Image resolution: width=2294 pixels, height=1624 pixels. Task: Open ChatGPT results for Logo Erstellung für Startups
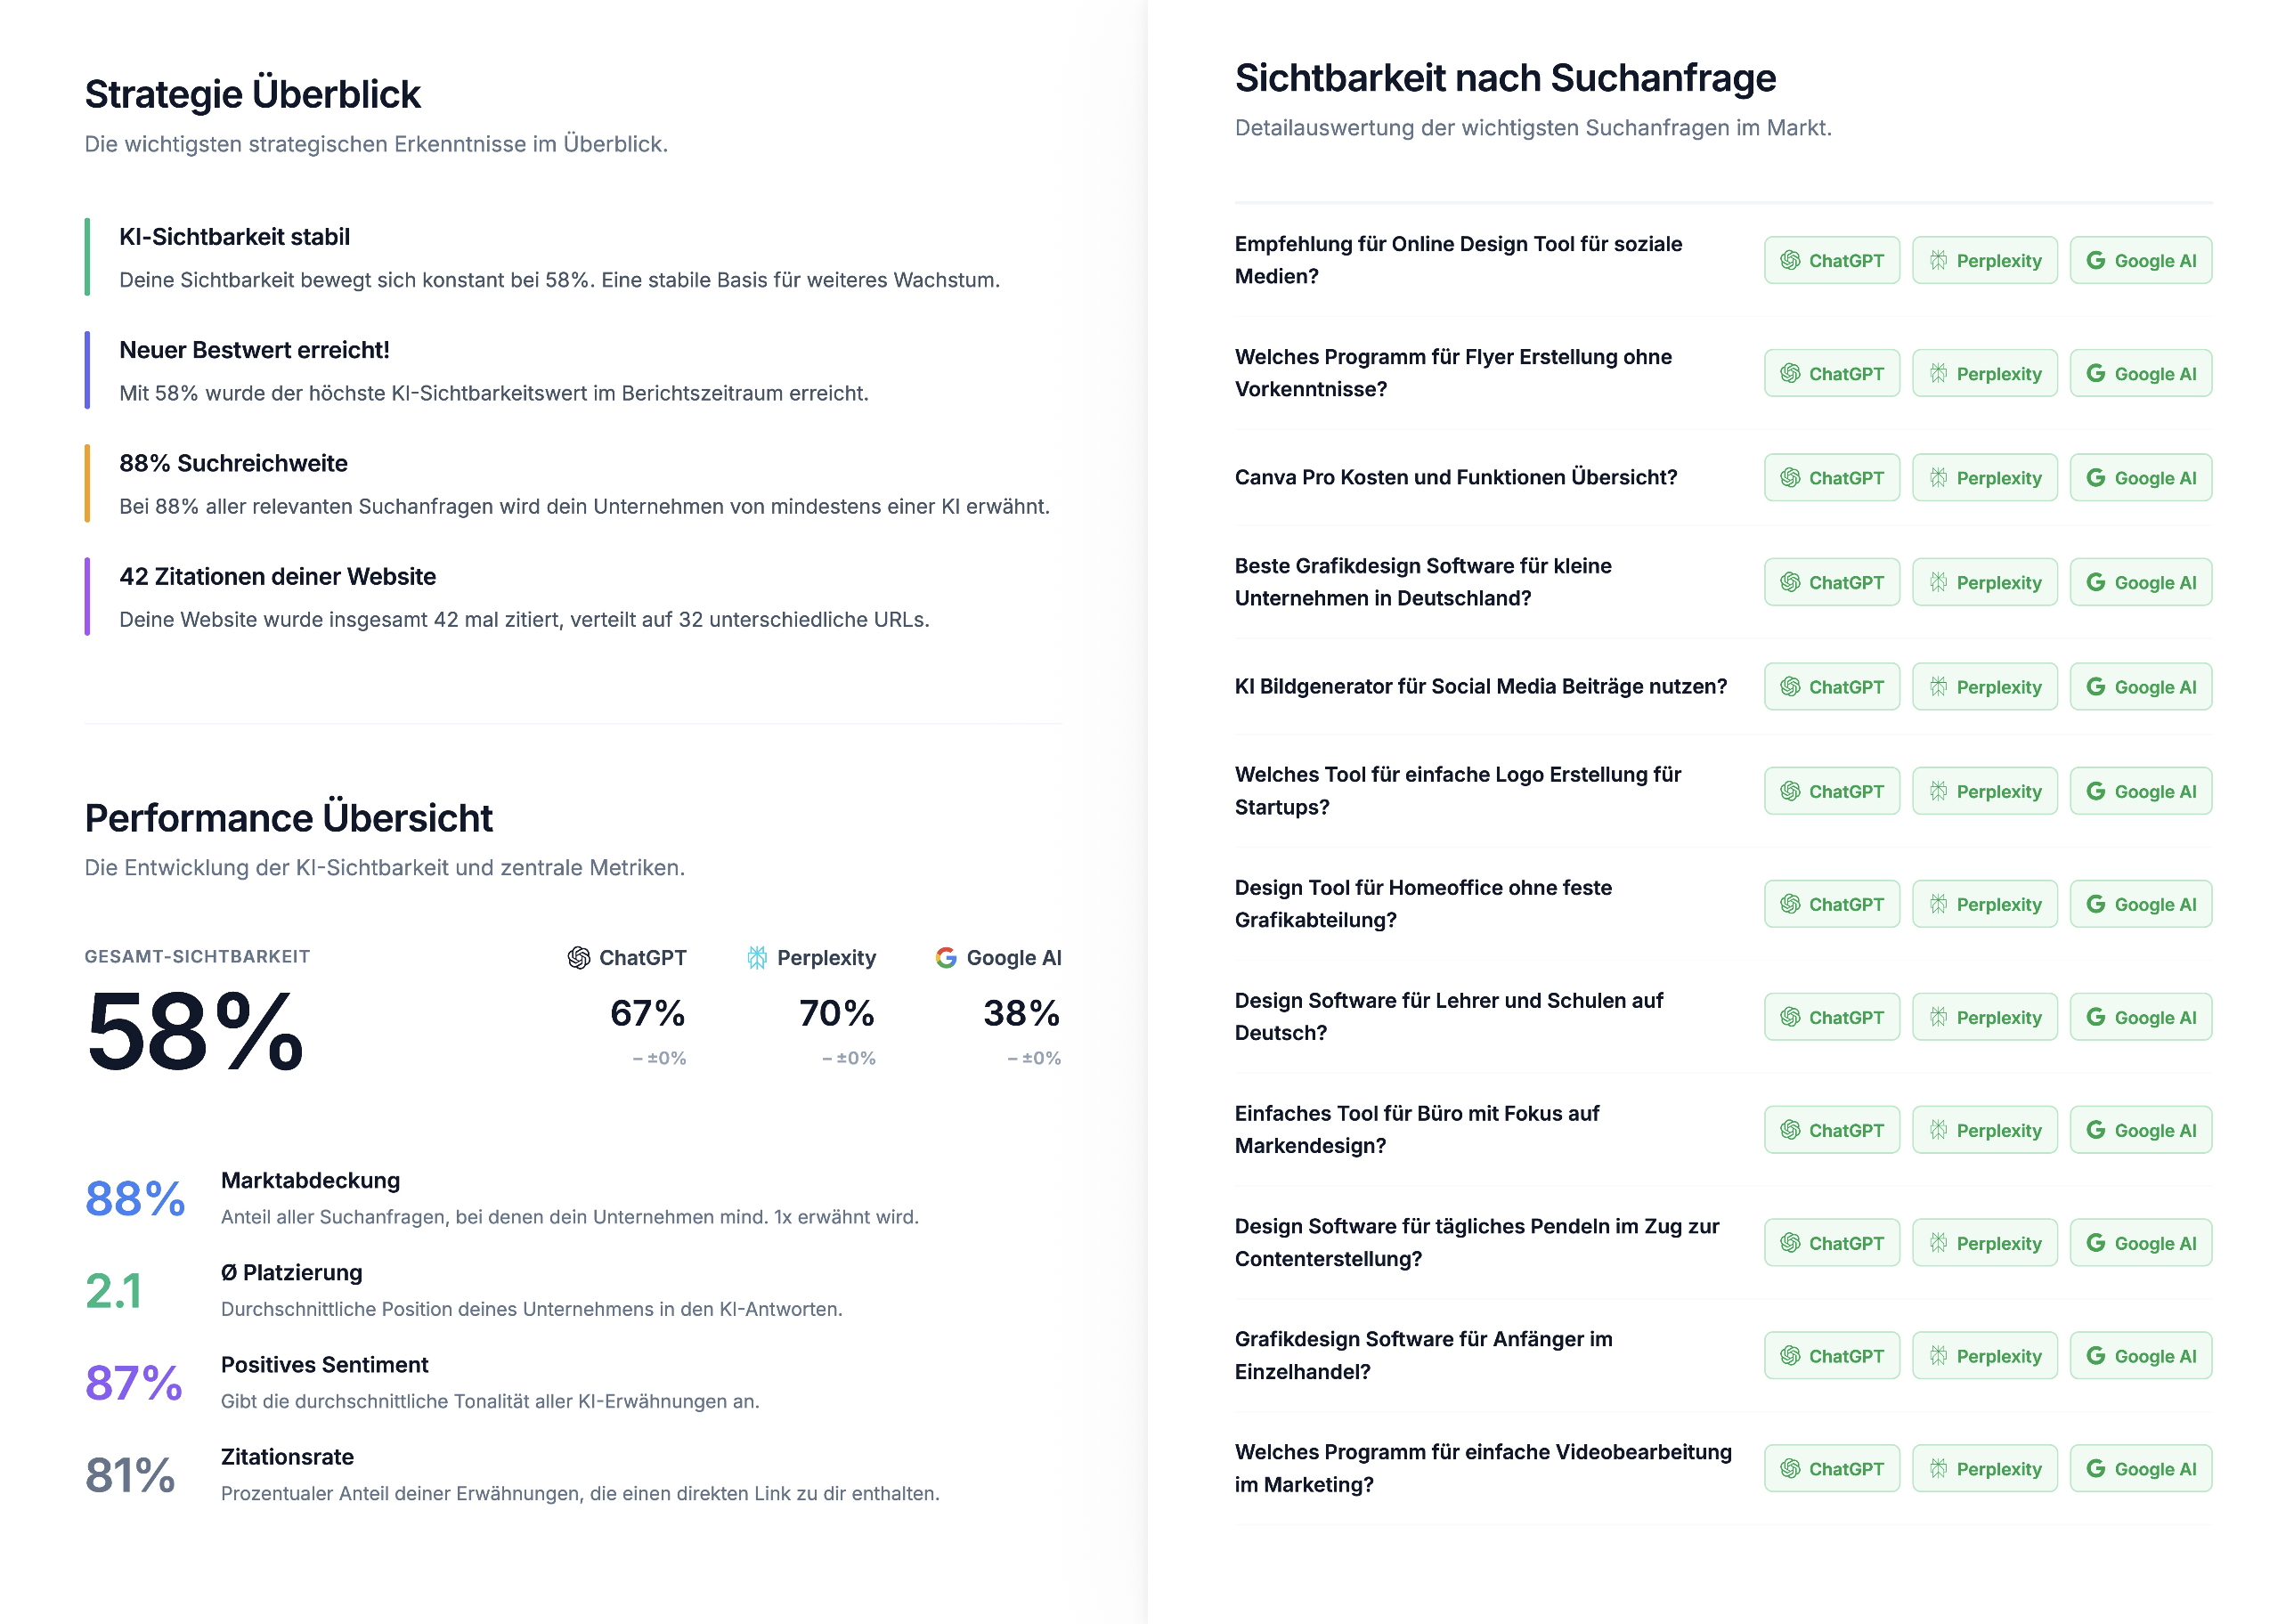(x=1832, y=791)
